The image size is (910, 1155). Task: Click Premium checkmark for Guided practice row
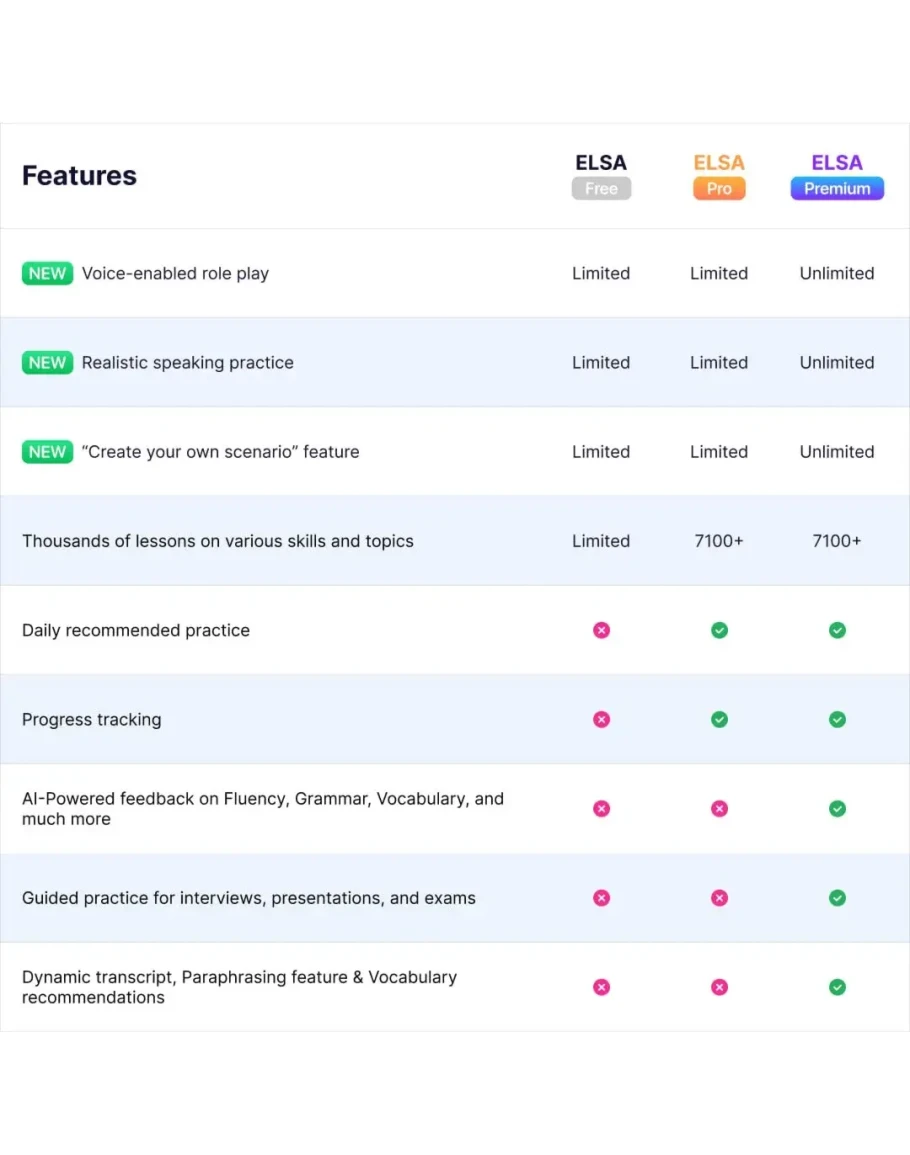click(x=837, y=898)
